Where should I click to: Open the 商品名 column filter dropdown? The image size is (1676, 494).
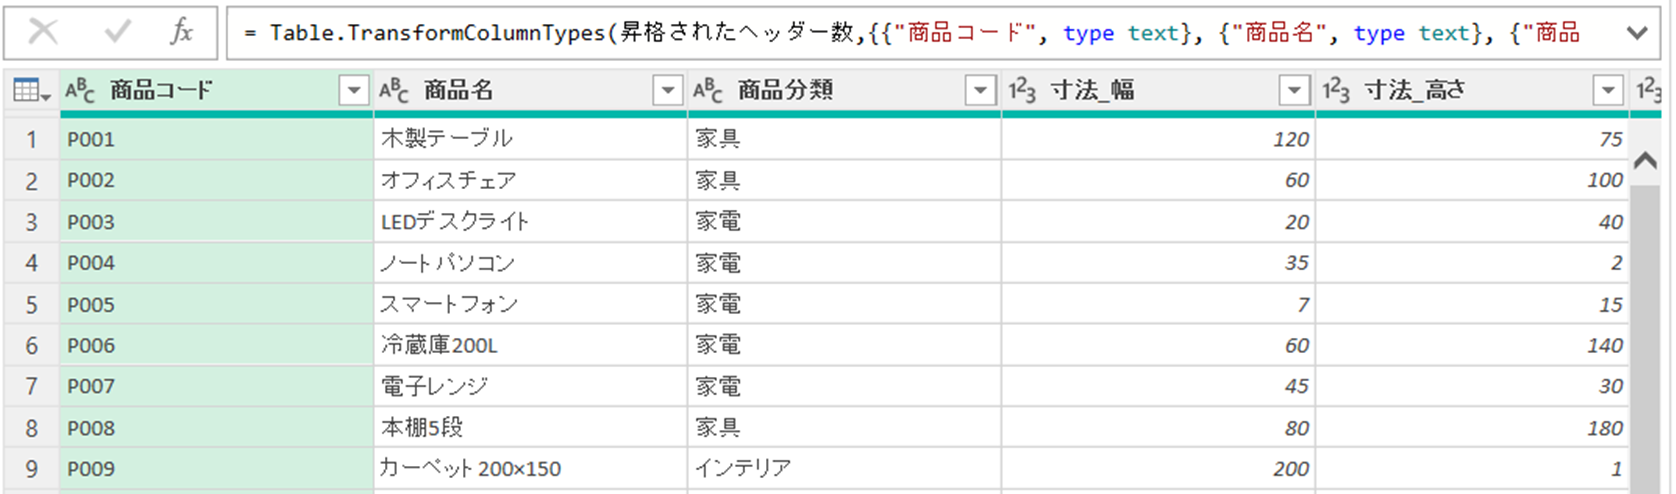667,91
